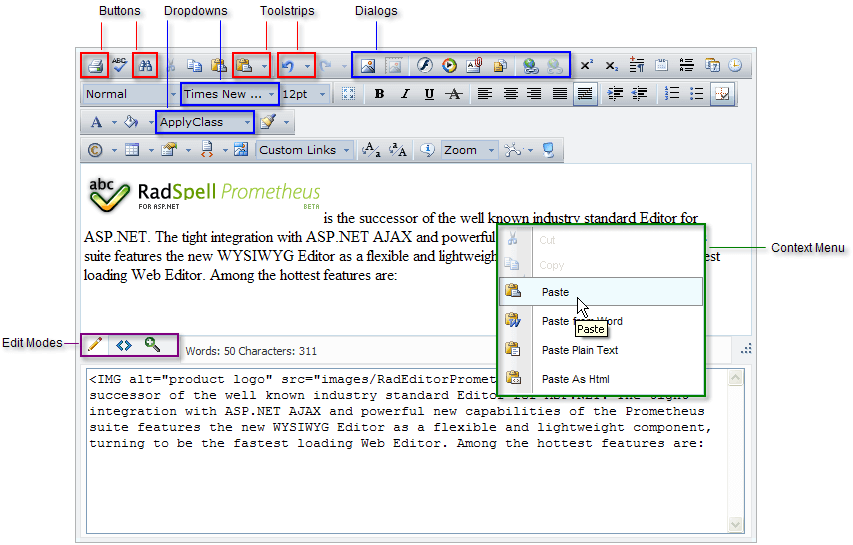This screenshot has height=545, width=853.
Task: Click the Superscript x² icon
Action: point(586,66)
